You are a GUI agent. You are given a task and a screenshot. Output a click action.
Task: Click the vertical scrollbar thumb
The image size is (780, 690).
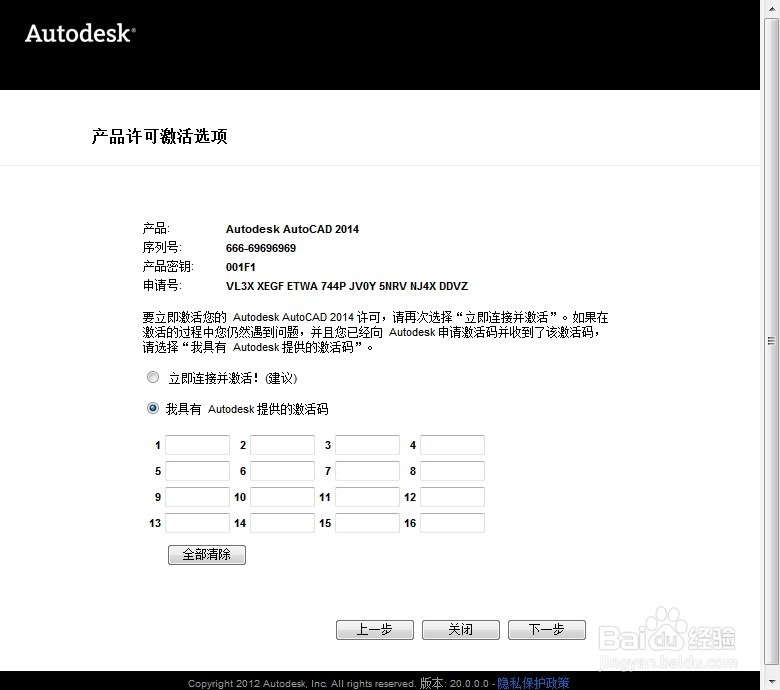pos(772,341)
